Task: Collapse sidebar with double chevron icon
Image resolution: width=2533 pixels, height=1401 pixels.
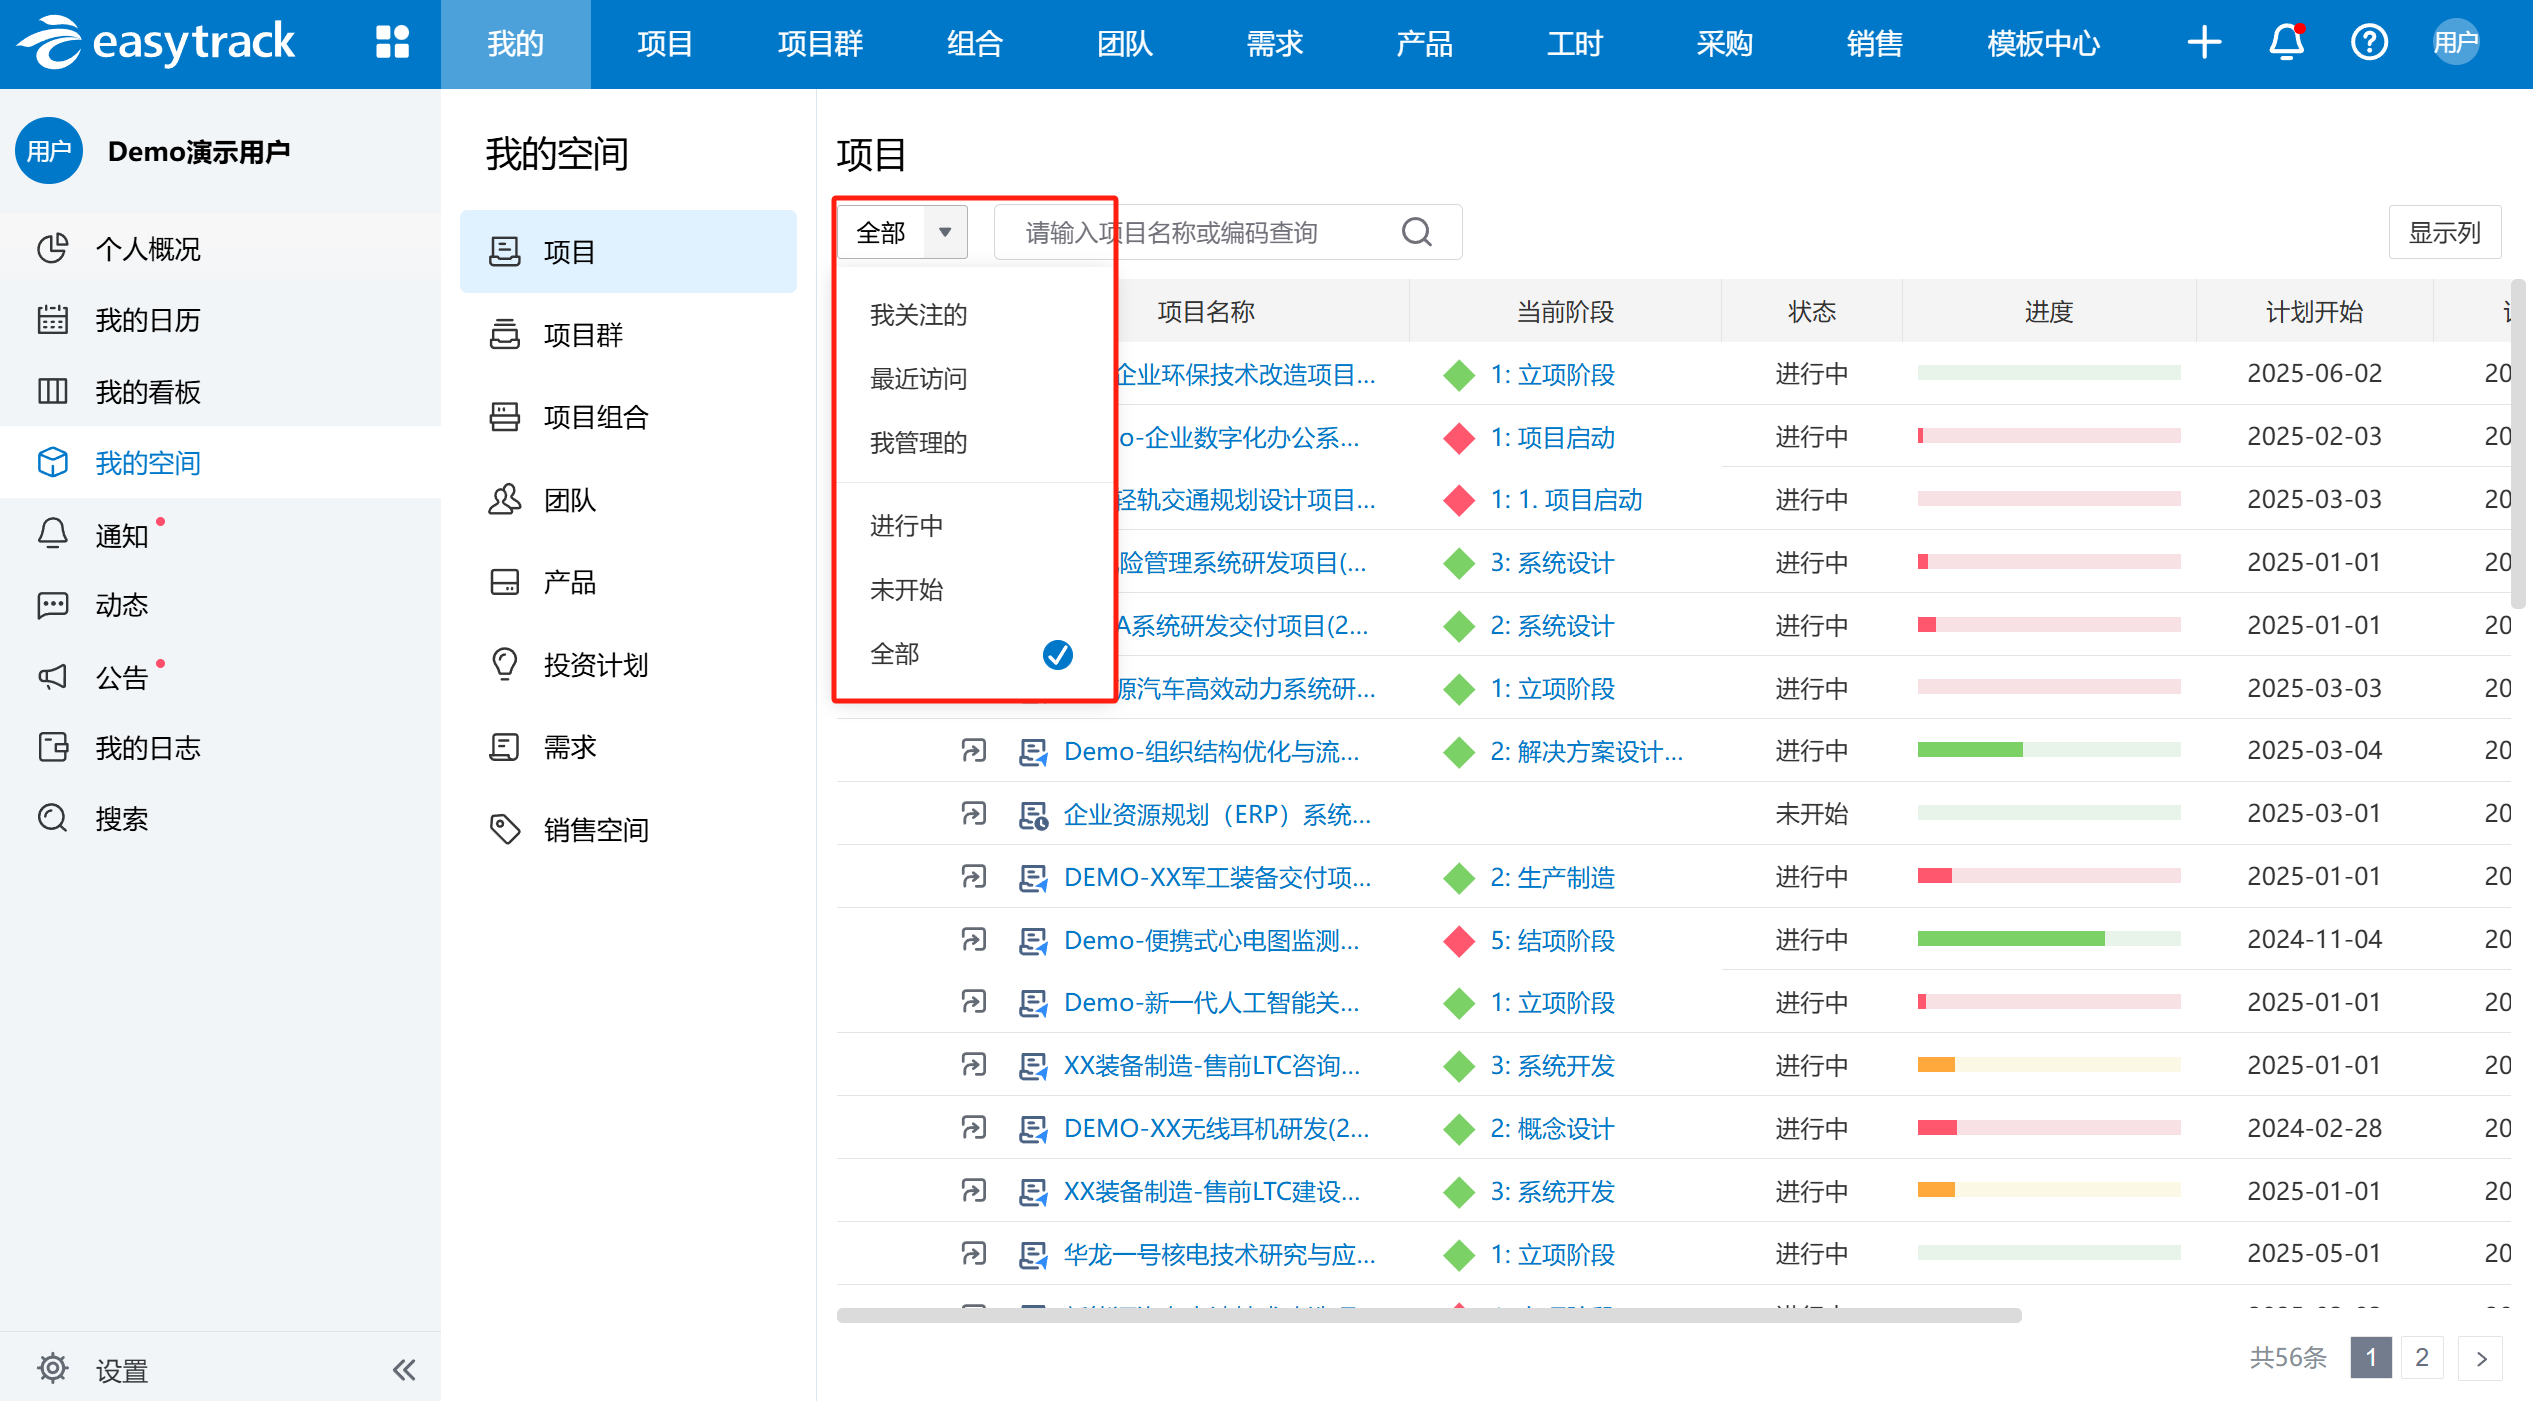Action: 404,1369
